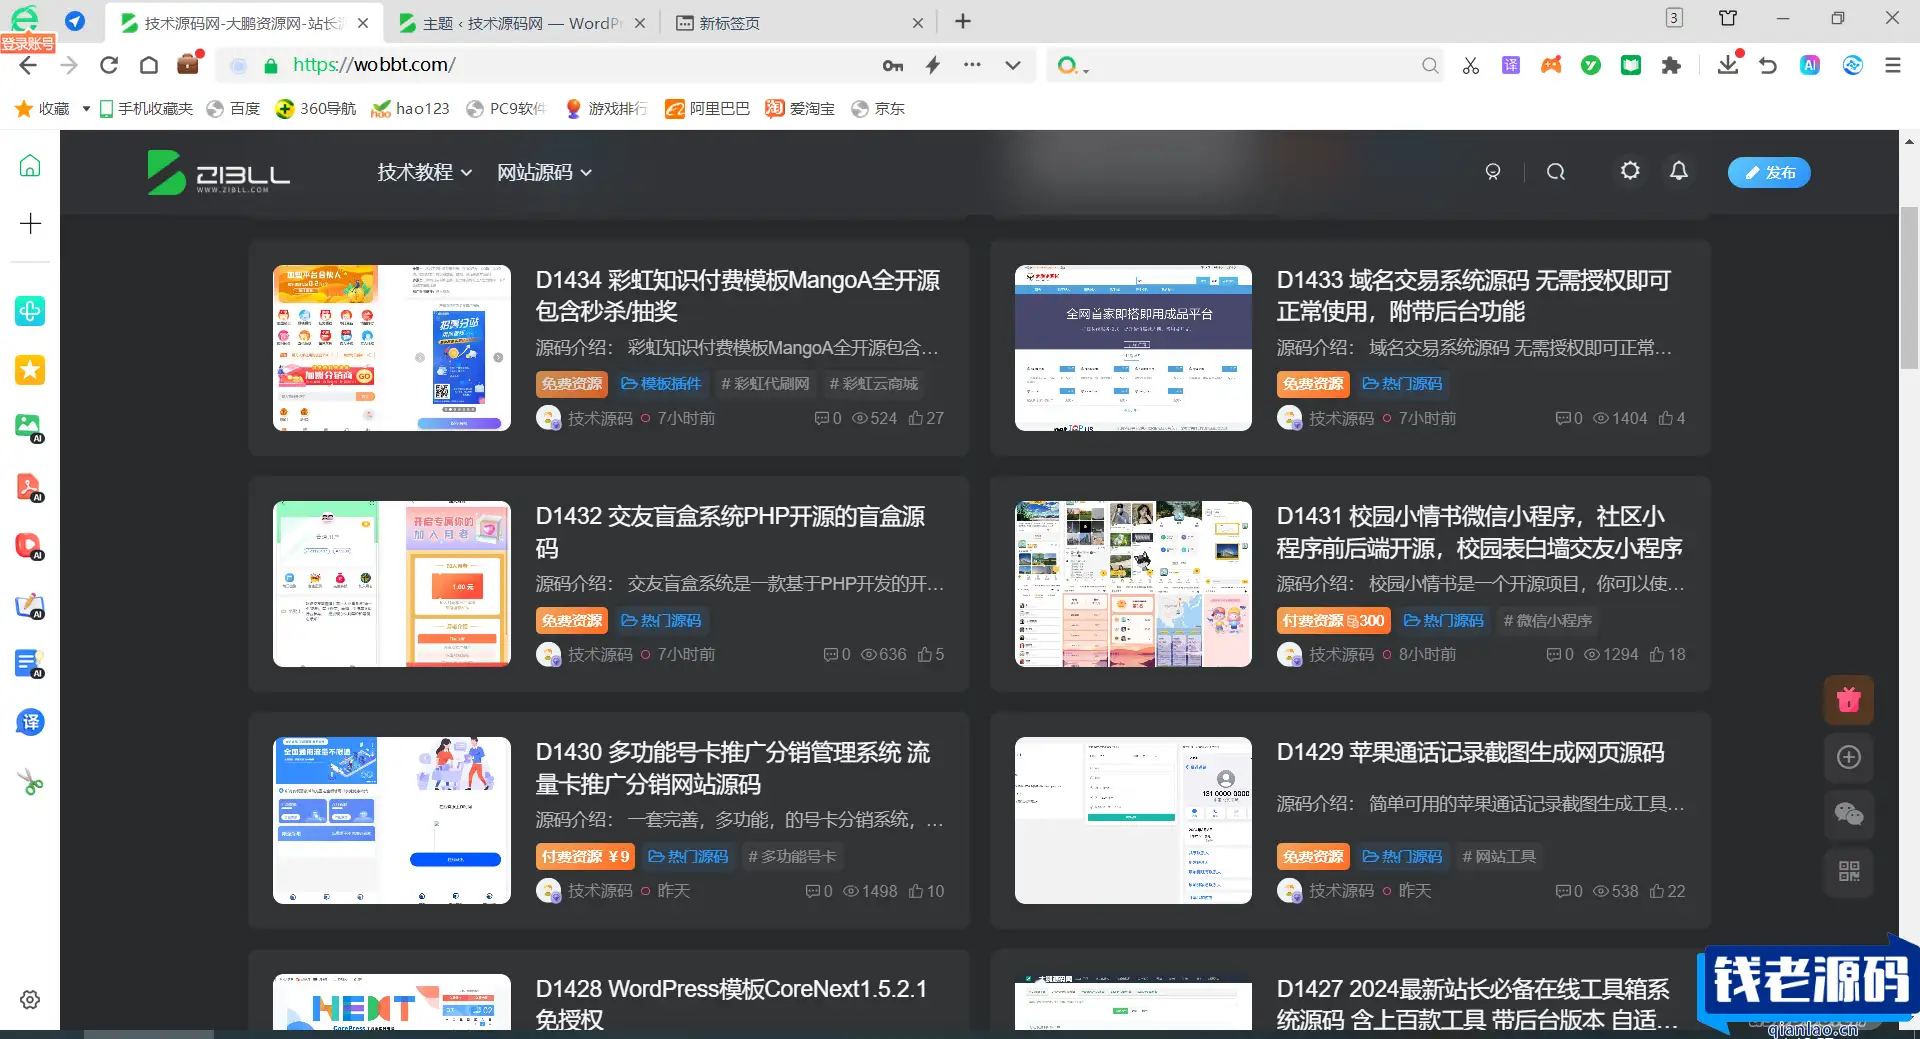Open the translate extension icon in toolbar
The image size is (1920, 1039).
point(1511,65)
